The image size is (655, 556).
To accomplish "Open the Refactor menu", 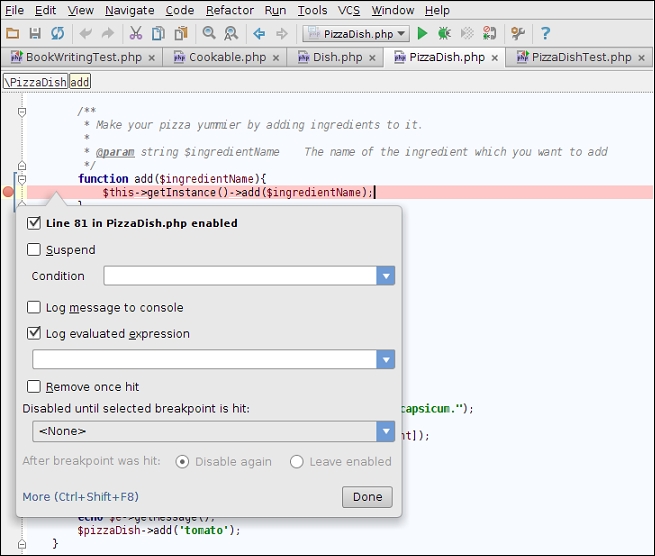I will pyautogui.click(x=230, y=10).
